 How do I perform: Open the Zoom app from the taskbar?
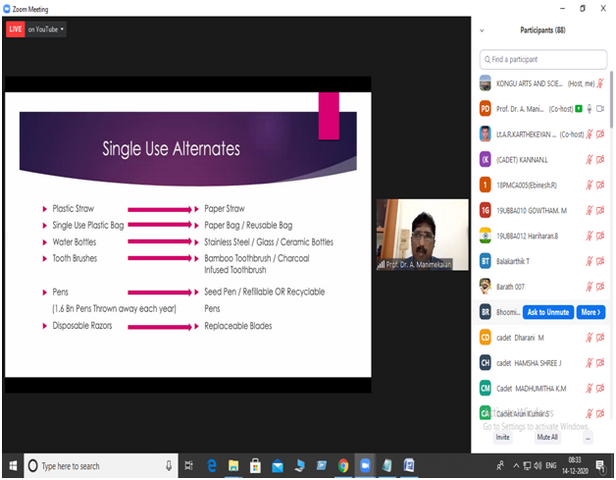click(x=364, y=466)
